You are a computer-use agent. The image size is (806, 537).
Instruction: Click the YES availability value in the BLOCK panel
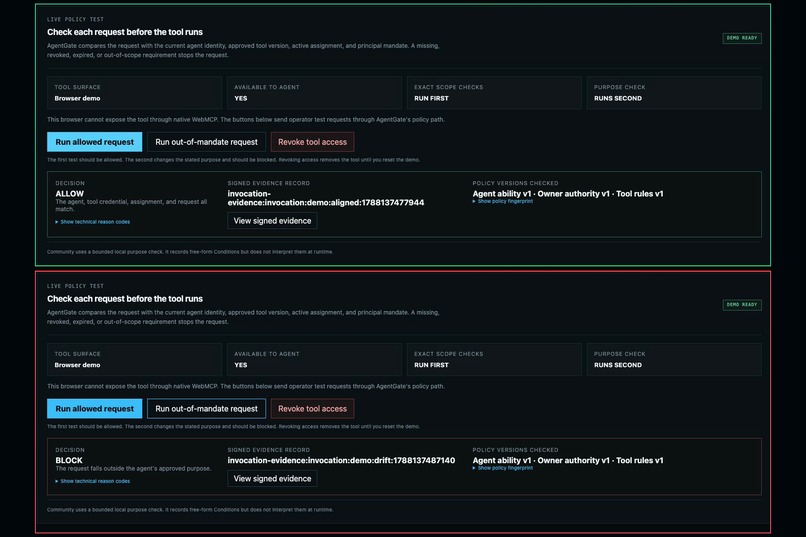pyautogui.click(x=241, y=365)
